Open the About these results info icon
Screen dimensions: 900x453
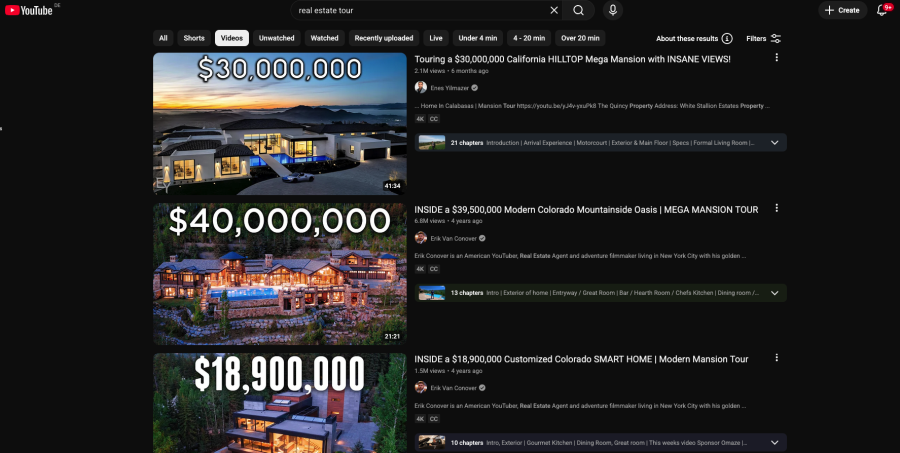(727, 38)
